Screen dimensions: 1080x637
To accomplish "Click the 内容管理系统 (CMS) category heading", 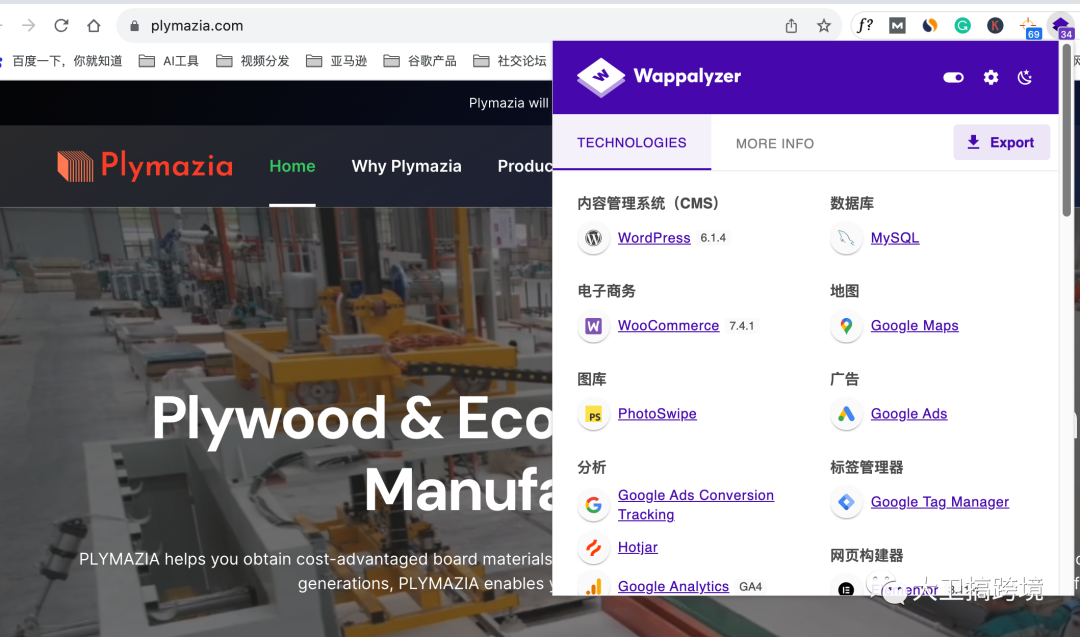I will pyautogui.click(x=649, y=203).
